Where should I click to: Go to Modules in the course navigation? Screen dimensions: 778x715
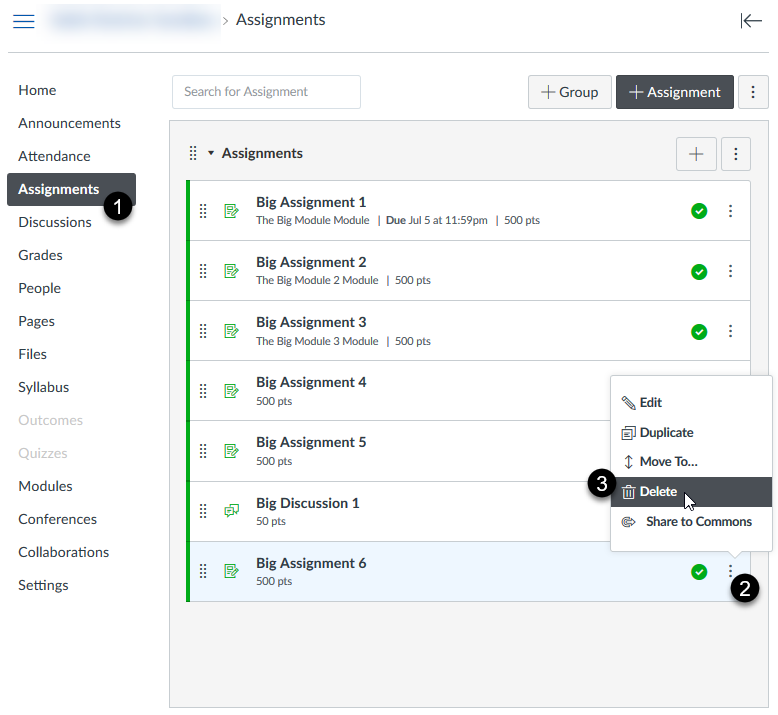click(45, 486)
